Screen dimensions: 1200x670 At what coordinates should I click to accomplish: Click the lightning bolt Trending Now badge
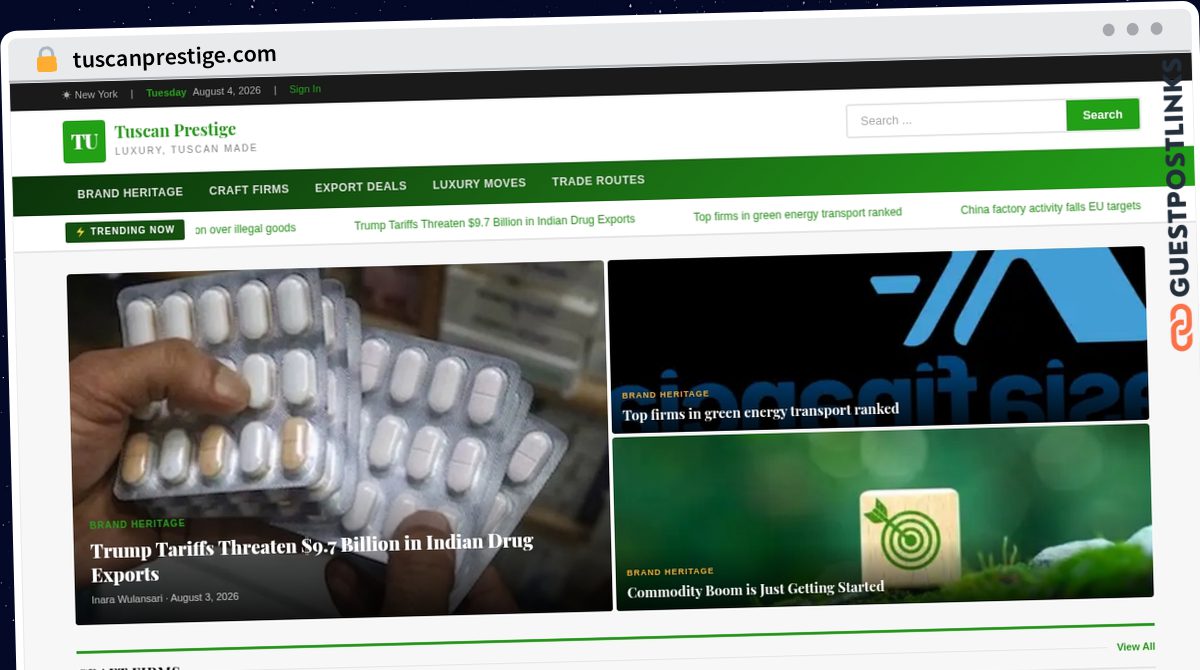point(125,231)
